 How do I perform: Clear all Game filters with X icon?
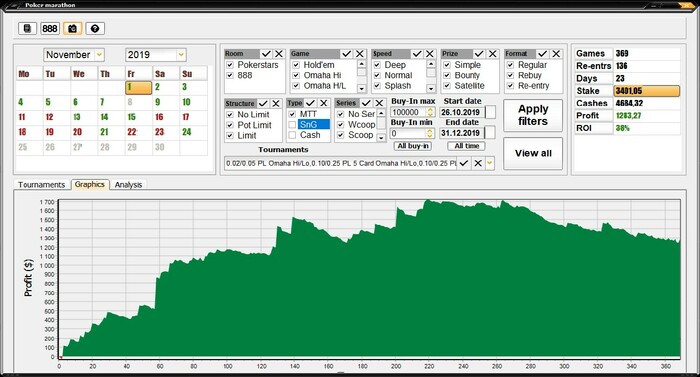pyautogui.click(x=359, y=54)
